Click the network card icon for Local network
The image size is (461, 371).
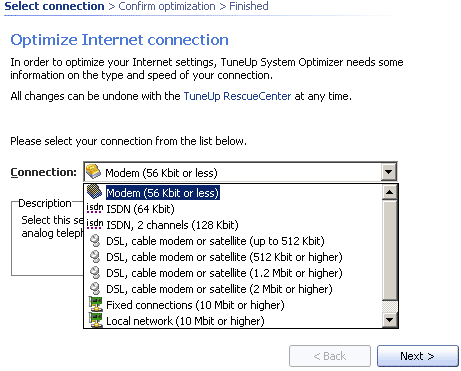pos(96,320)
